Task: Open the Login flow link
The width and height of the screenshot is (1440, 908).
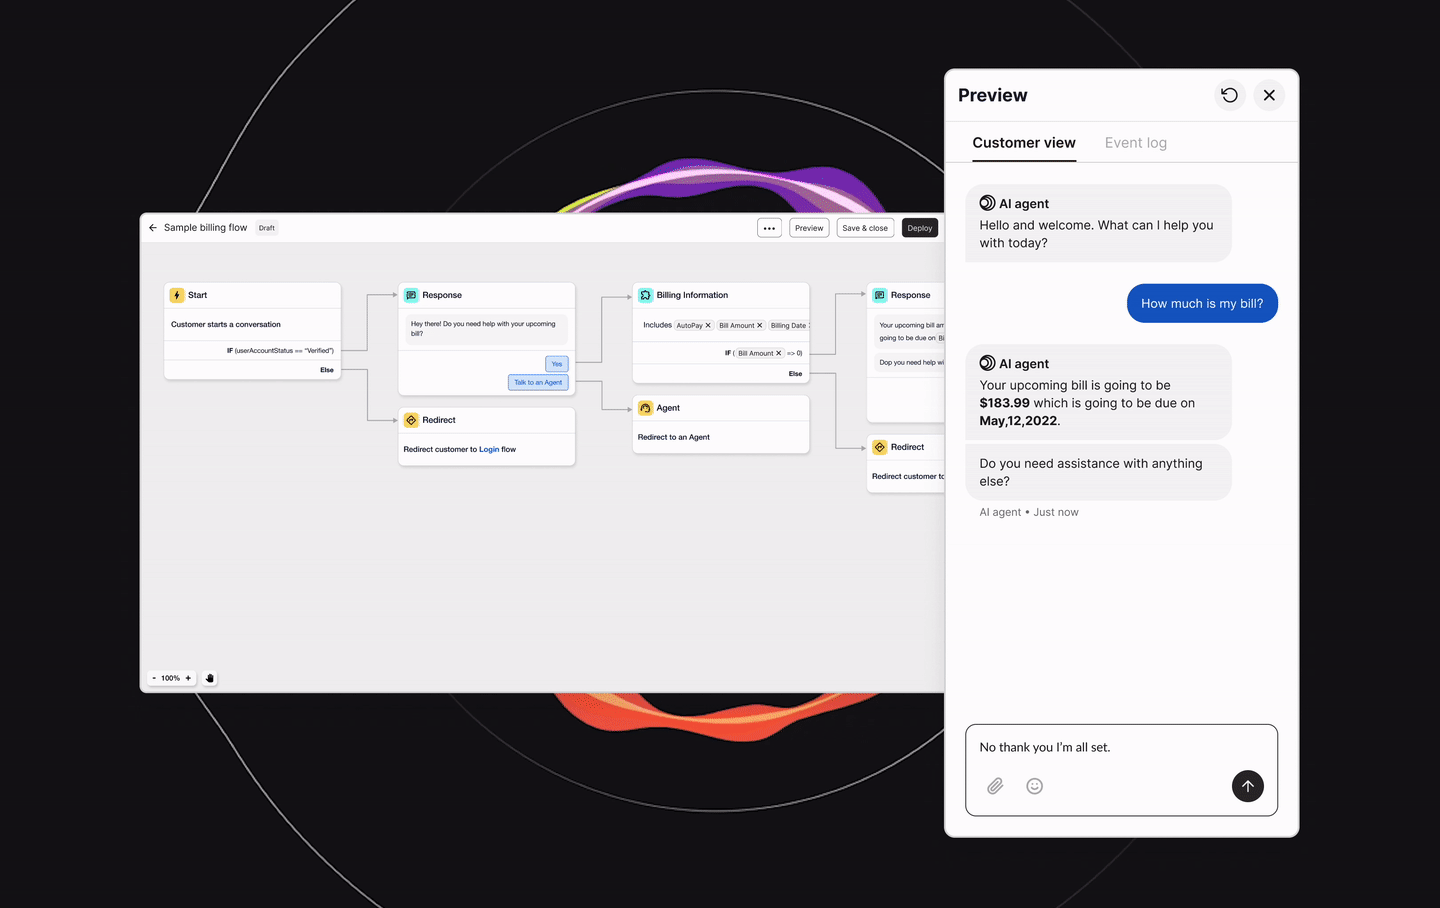Action: (x=489, y=449)
